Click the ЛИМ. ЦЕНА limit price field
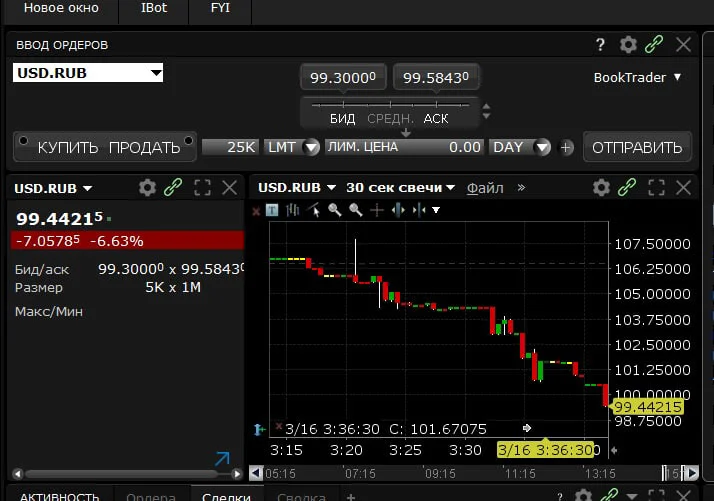 pyautogui.click(x=404, y=147)
